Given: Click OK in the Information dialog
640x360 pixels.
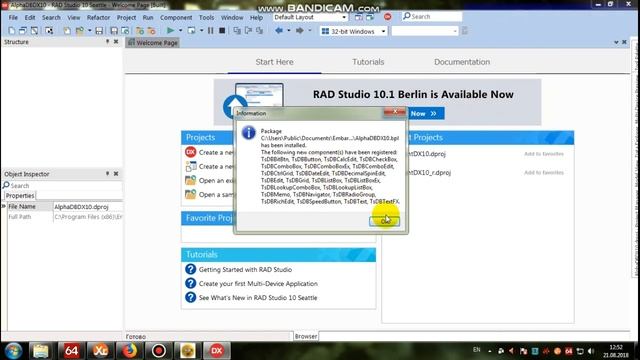Looking at the screenshot, I should [x=384, y=221].
